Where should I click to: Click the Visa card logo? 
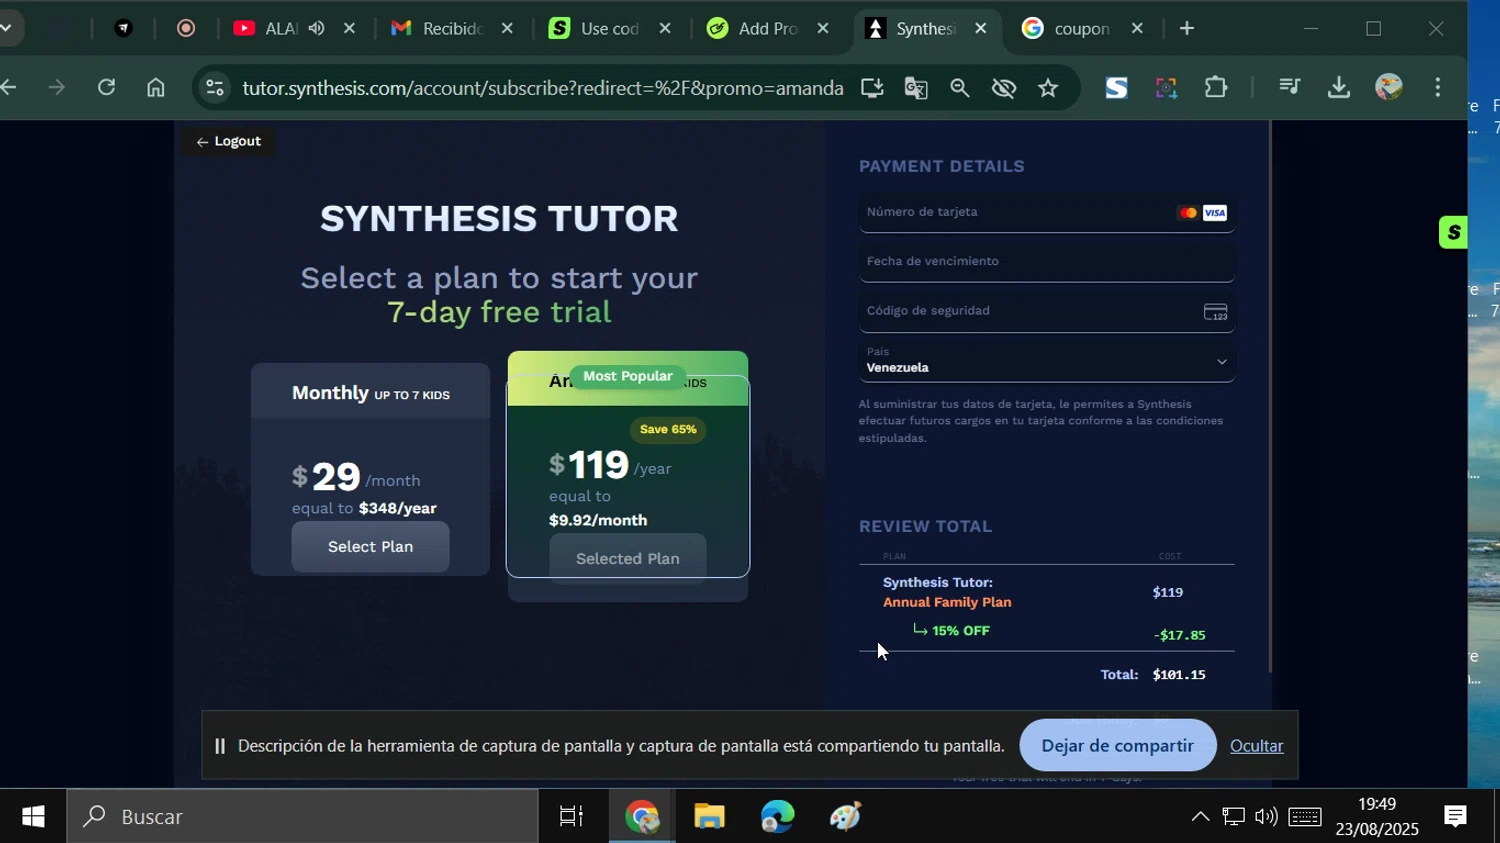click(1214, 213)
